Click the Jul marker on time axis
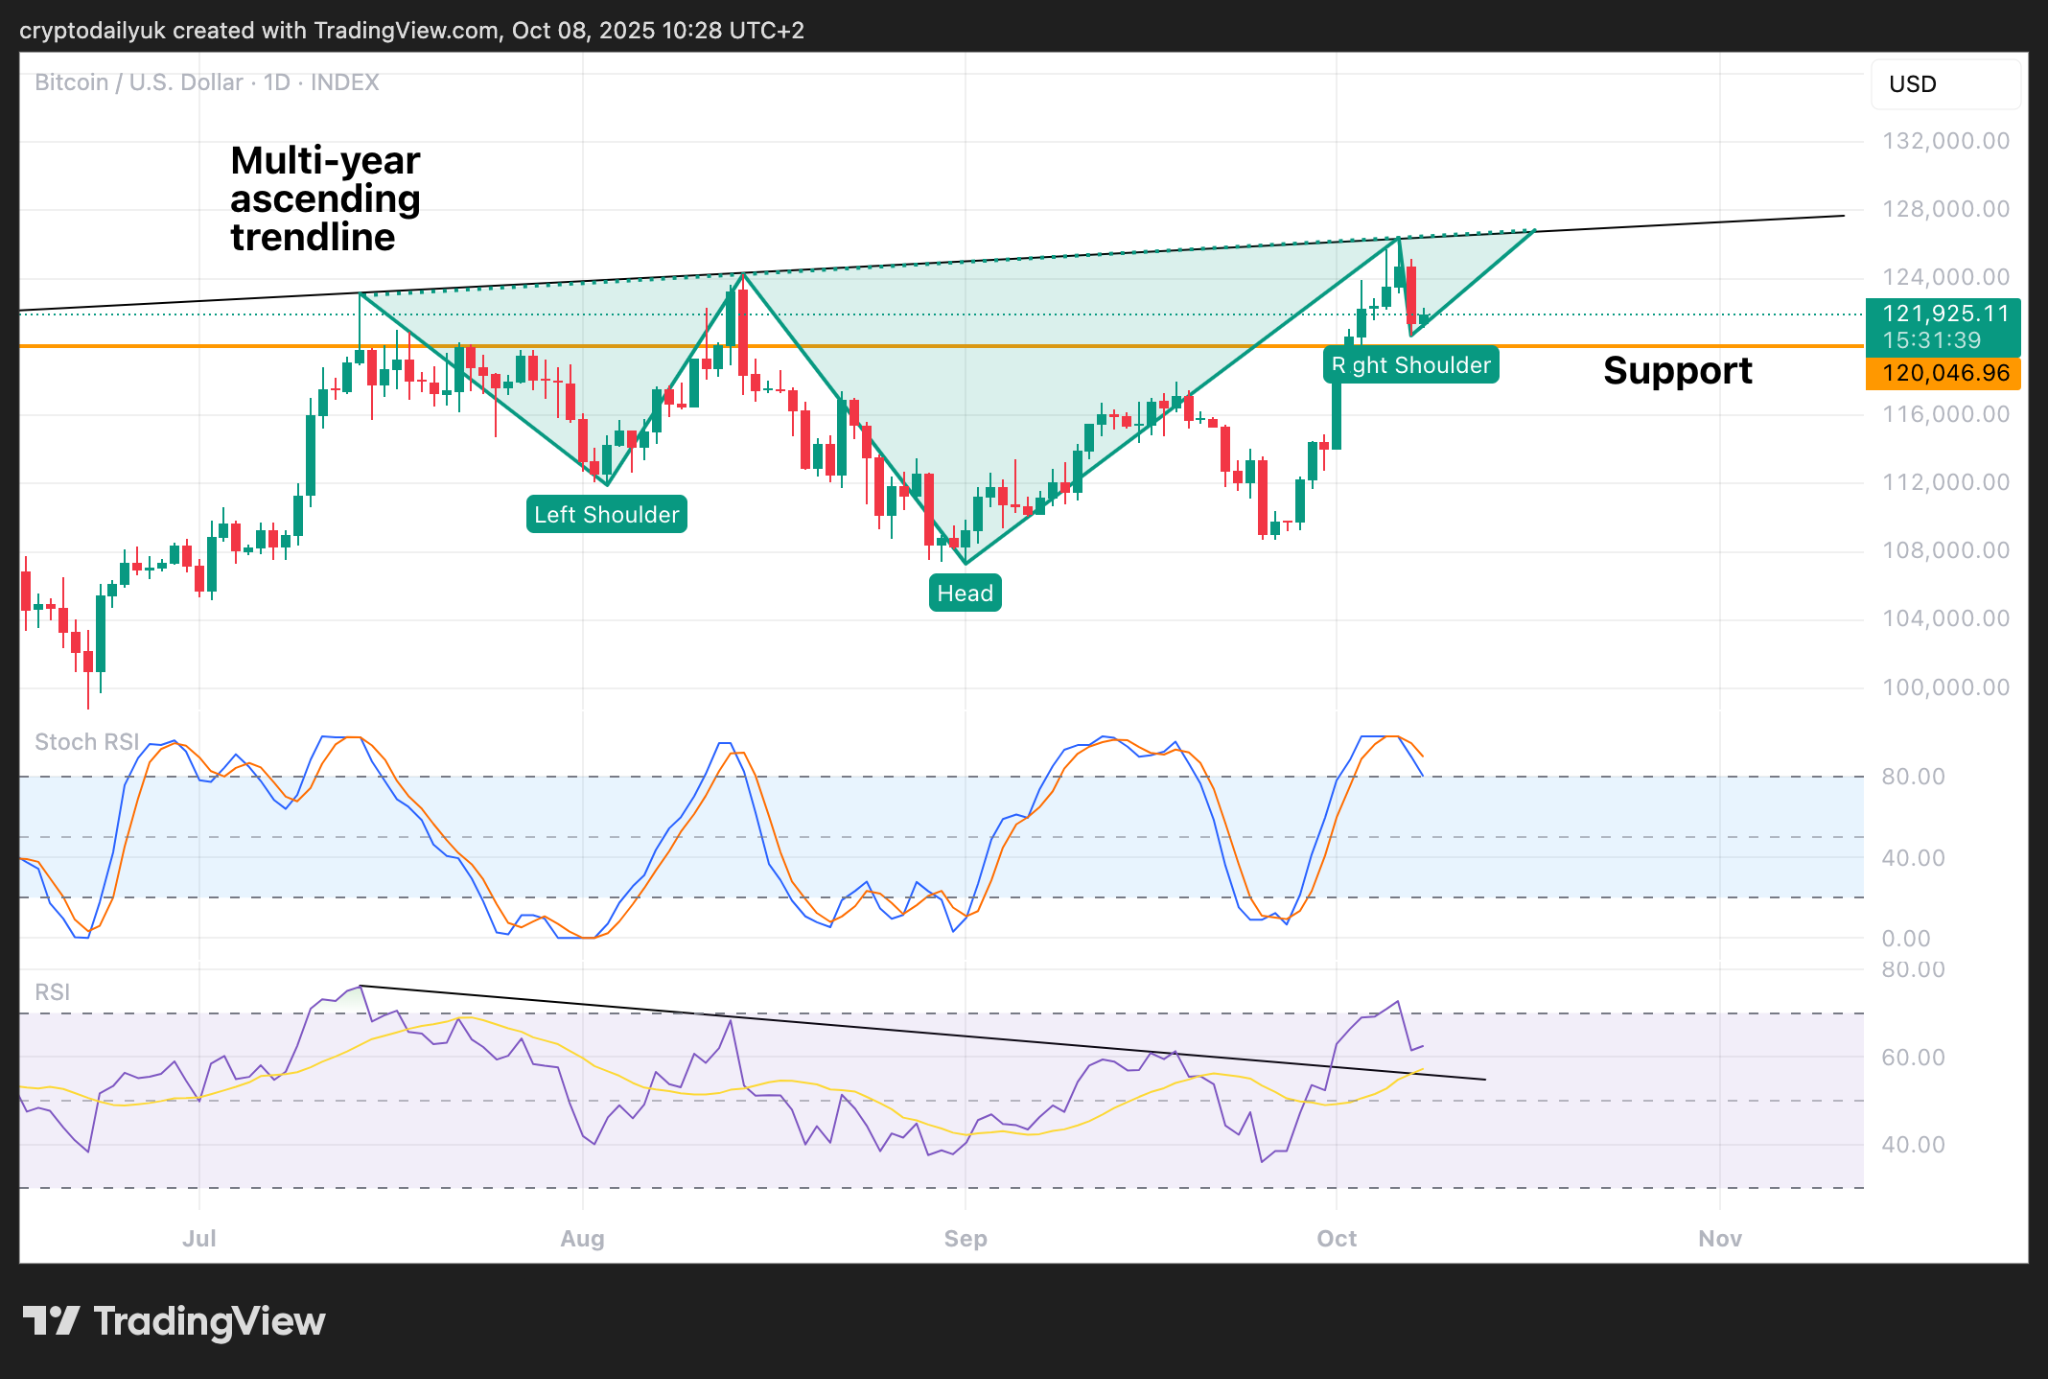Viewport: 2048px width, 1379px height. tap(199, 1238)
